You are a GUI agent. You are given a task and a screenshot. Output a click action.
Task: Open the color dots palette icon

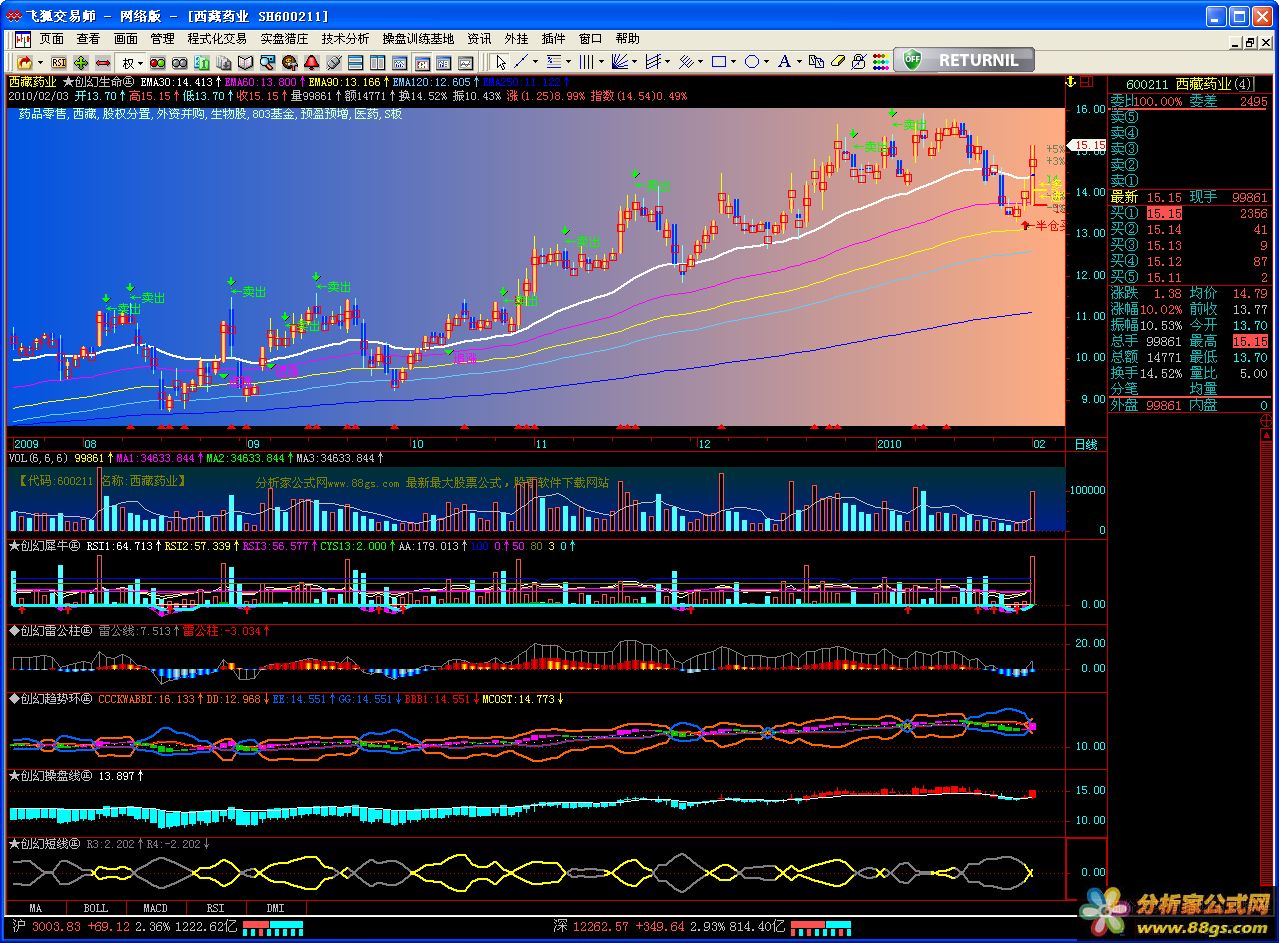880,62
